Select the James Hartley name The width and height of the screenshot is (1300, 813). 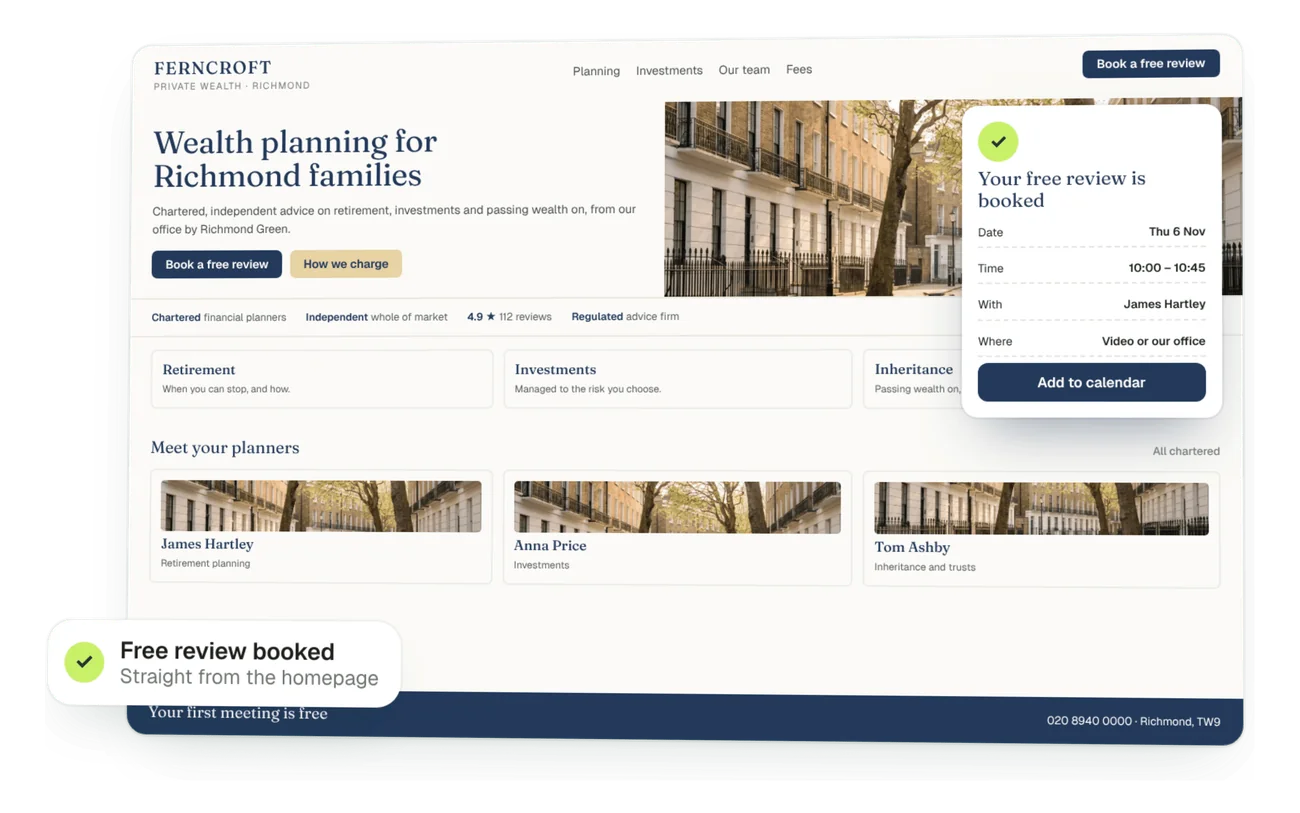(207, 544)
